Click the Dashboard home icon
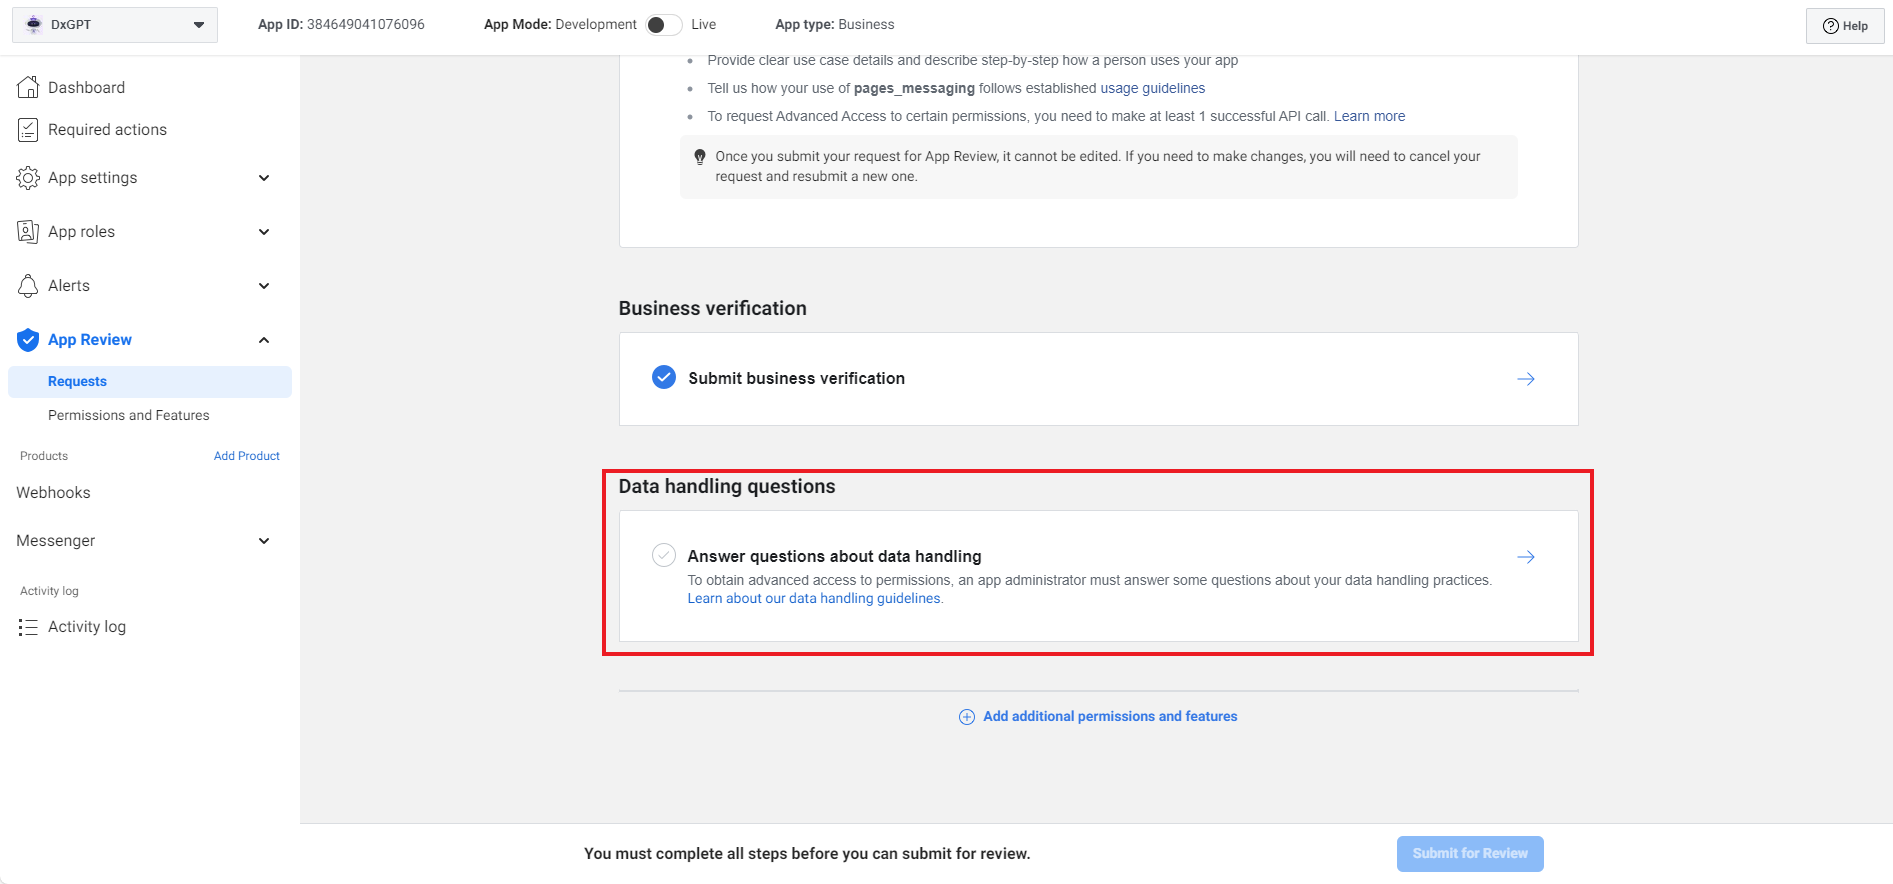This screenshot has height=884, width=1893. click(28, 88)
